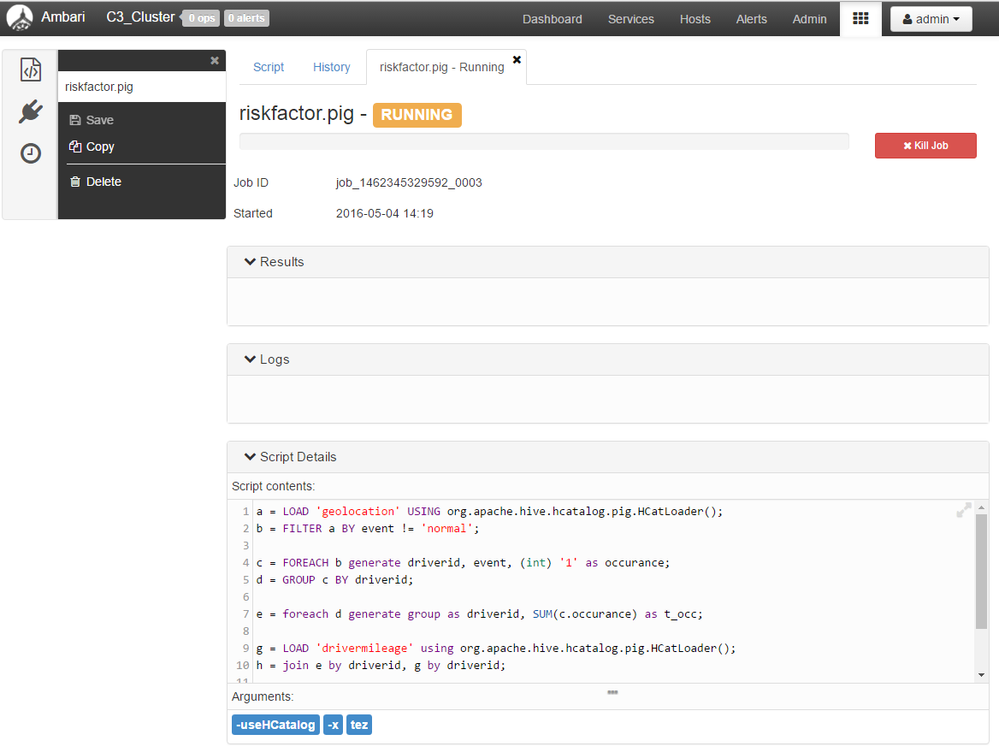Open the views grid icon
Viewport: 999px width, 754px height.
click(x=860, y=19)
